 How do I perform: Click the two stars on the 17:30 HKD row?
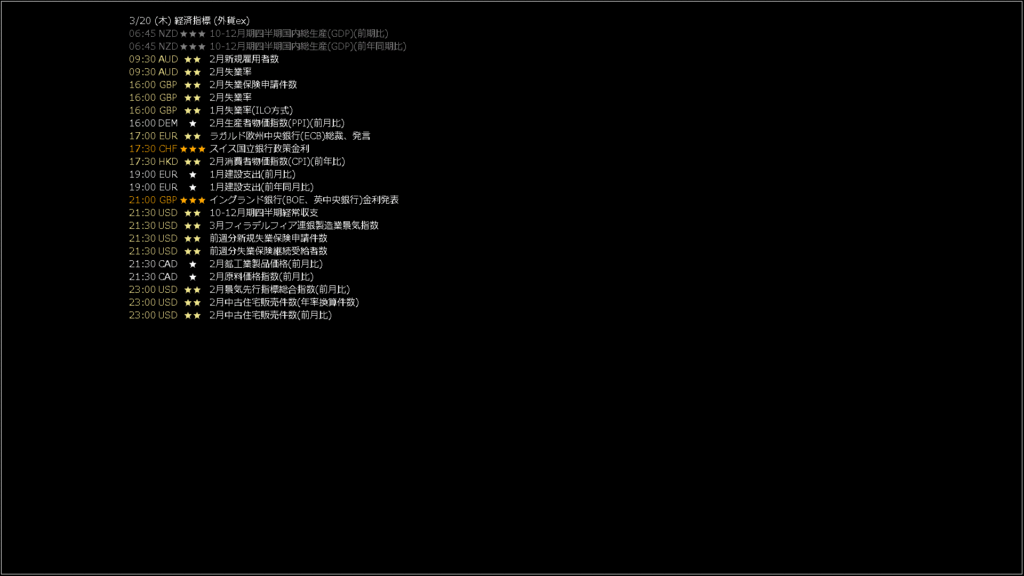pos(193,162)
